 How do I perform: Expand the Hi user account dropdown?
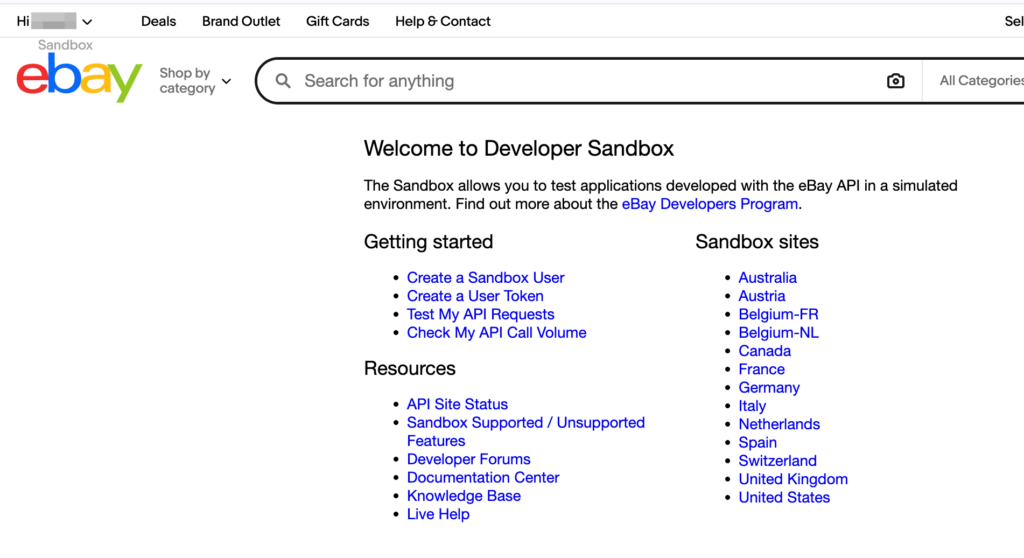point(55,22)
